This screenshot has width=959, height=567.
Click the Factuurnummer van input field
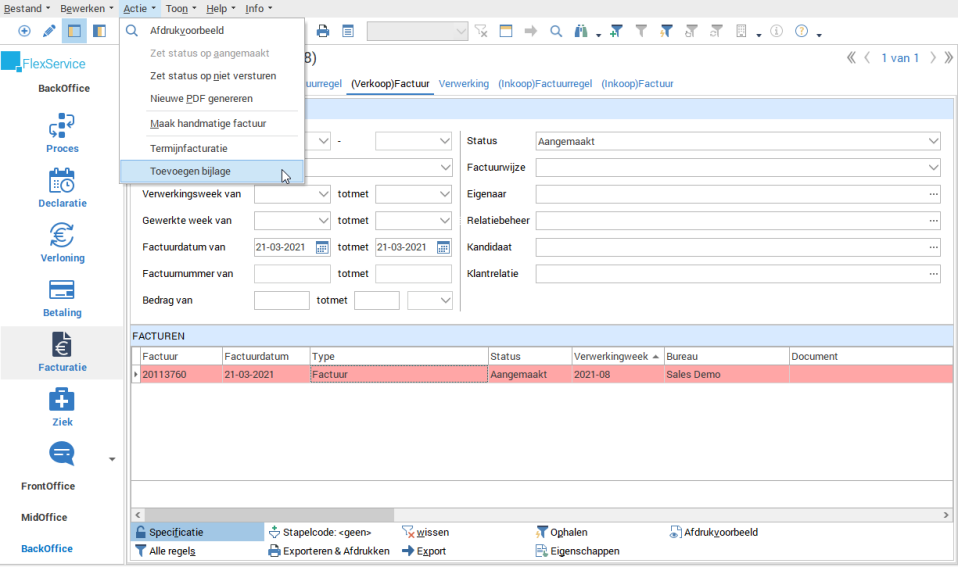pyautogui.click(x=291, y=274)
